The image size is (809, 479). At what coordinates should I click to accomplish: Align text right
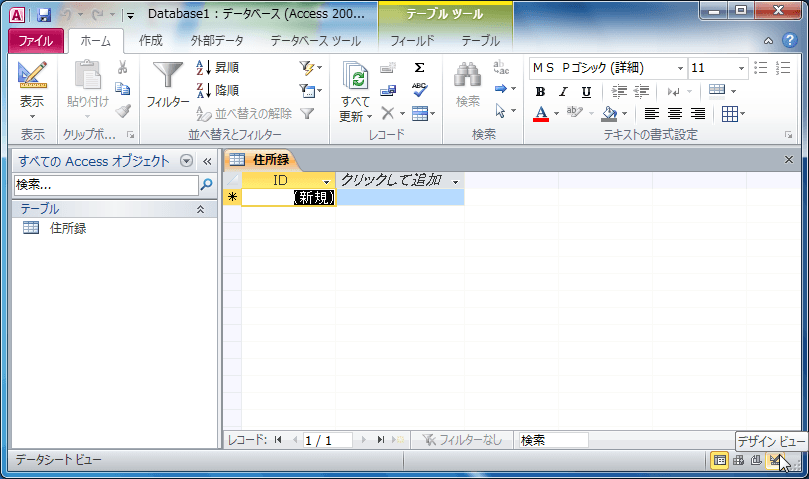tap(698, 113)
